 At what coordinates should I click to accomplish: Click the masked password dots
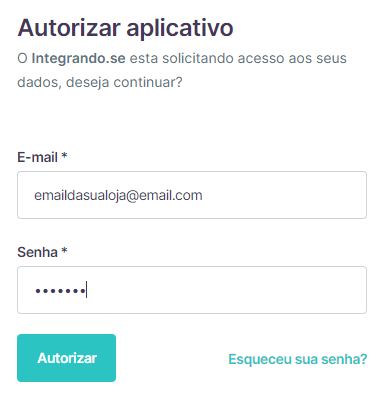point(60,291)
